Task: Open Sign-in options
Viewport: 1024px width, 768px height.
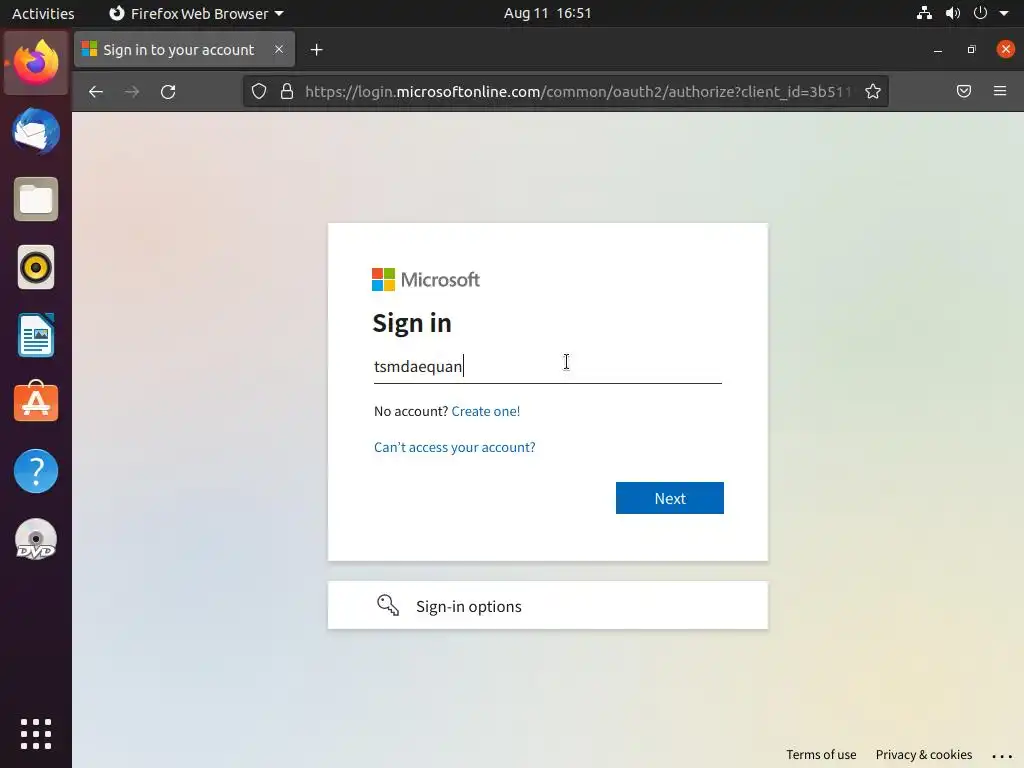Action: tap(548, 605)
